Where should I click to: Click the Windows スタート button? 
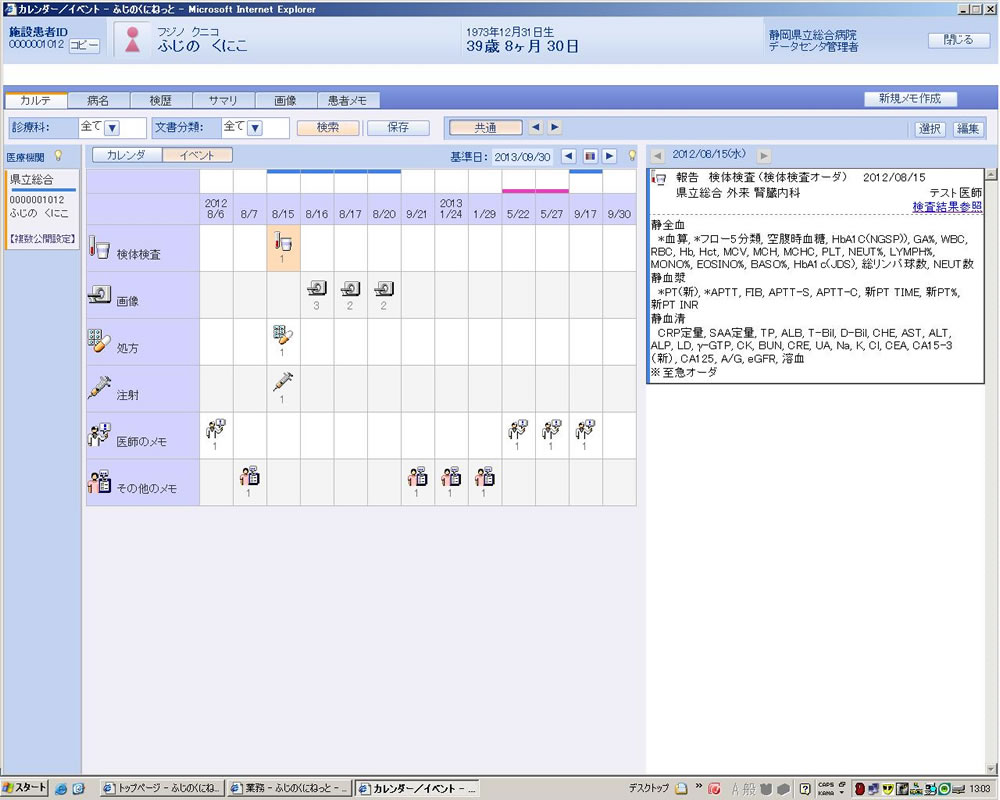pos(25,788)
